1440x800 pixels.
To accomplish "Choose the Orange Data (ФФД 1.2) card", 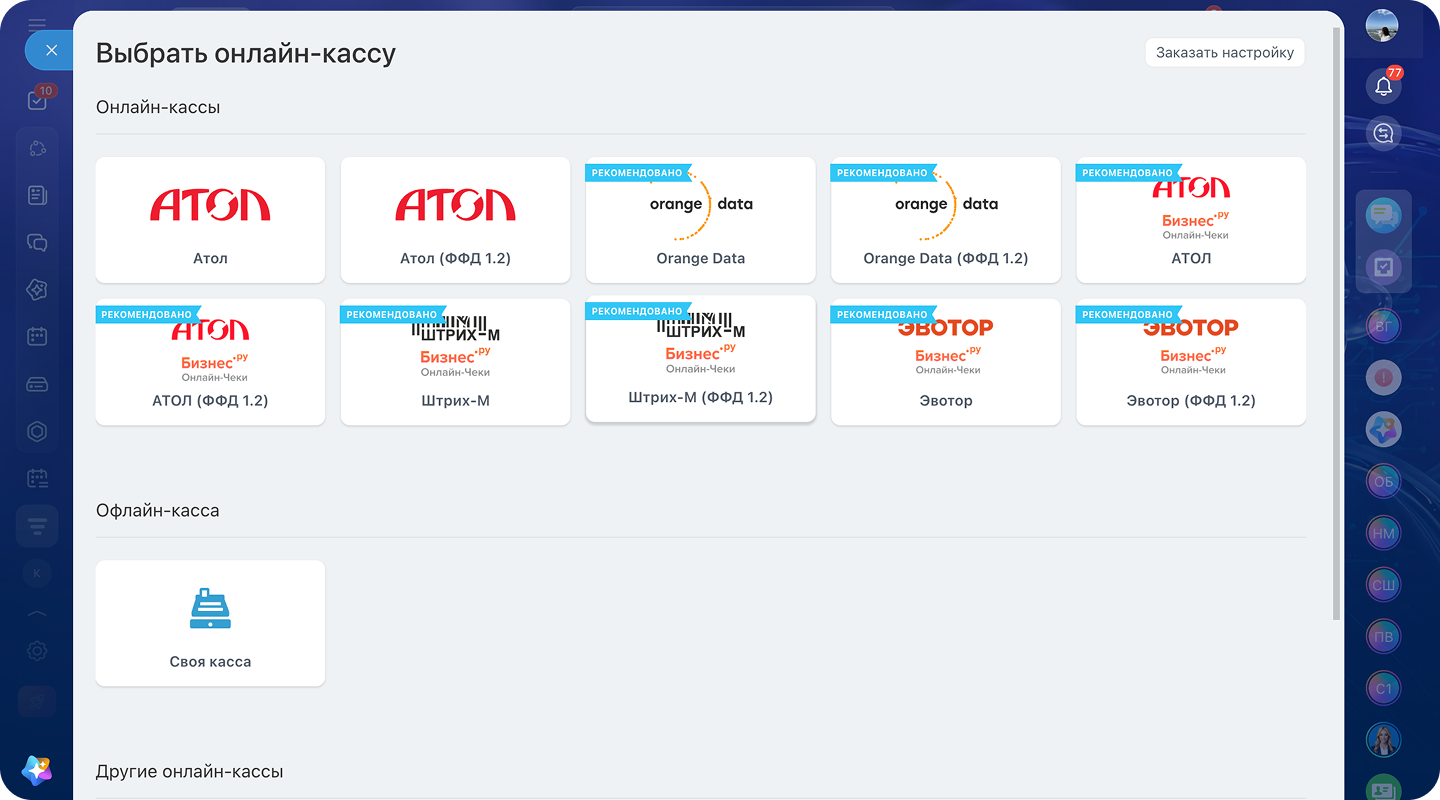I will pos(945,220).
